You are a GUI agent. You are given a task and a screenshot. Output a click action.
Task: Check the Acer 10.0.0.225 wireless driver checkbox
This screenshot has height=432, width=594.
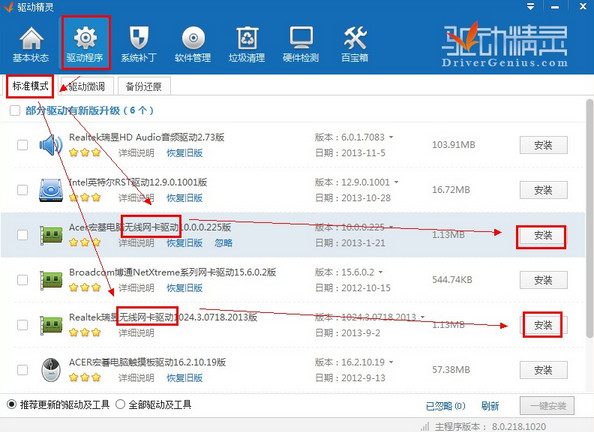coord(22,235)
